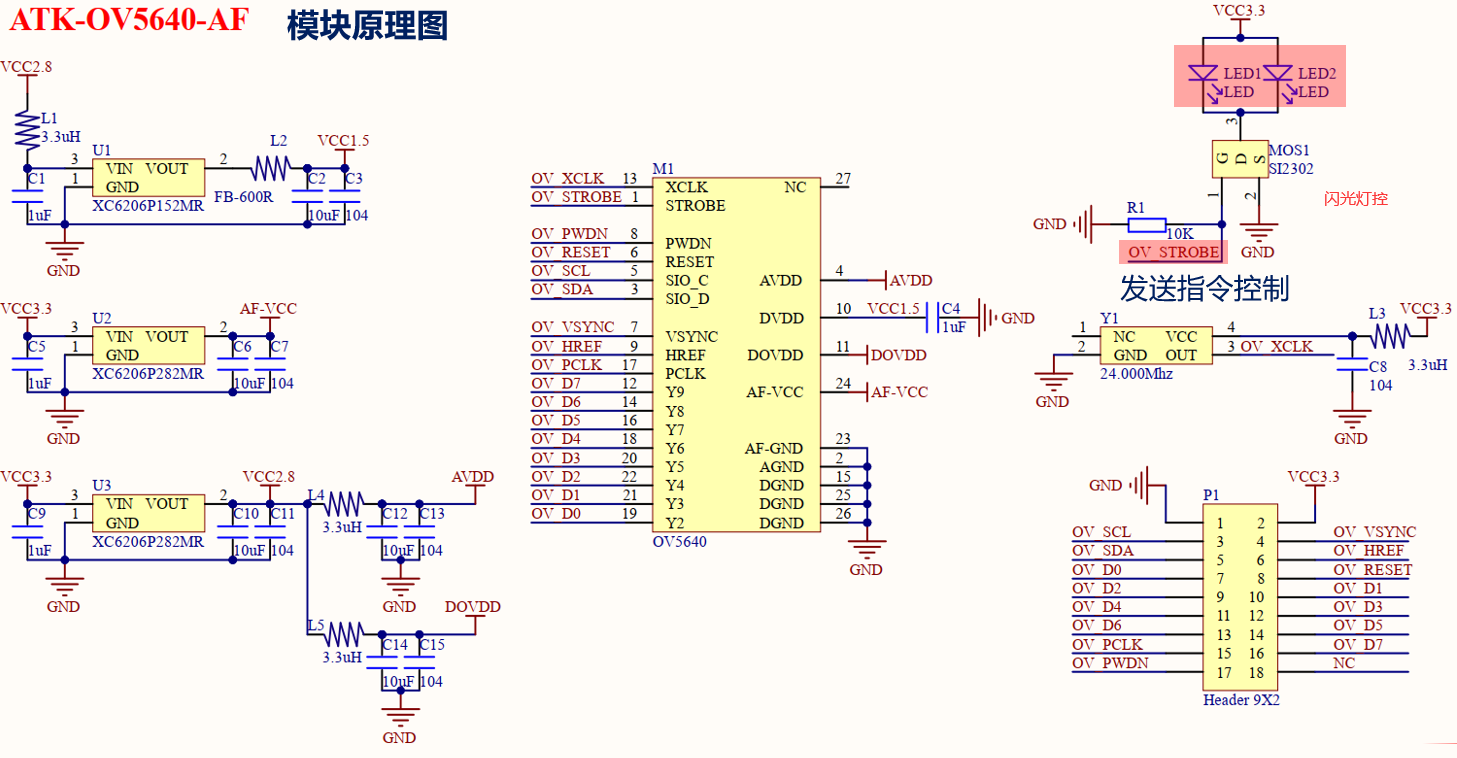Viewport: 1457px width, 758px height.
Task: Click the OV_PWDN net label on P1
Action: [x=1111, y=663]
